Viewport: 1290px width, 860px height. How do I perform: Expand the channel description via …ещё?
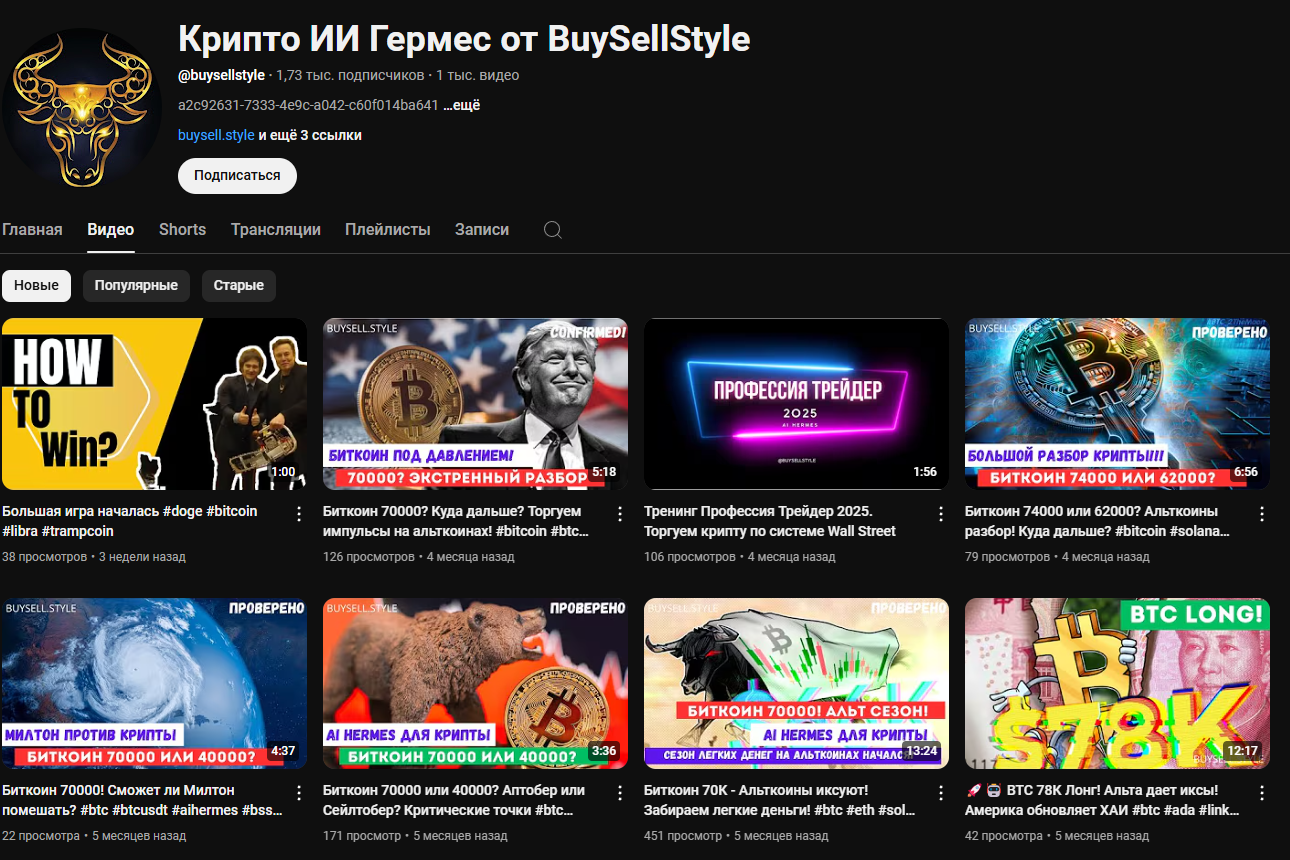[462, 105]
